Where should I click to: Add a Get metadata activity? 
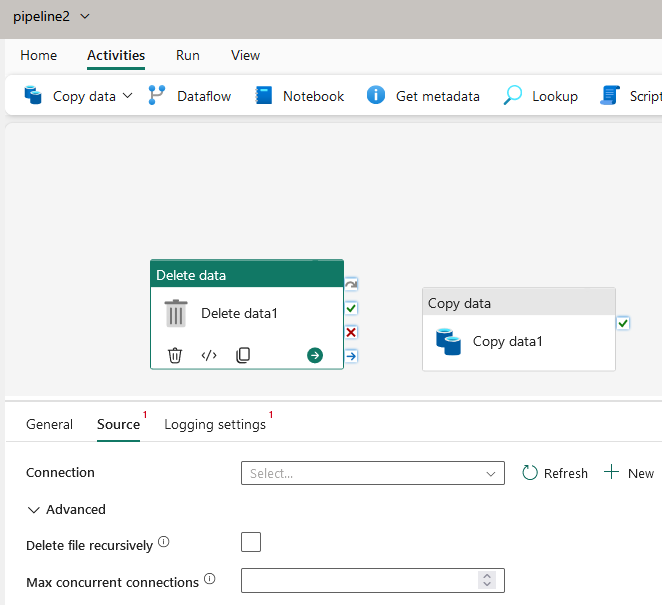point(423,96)
